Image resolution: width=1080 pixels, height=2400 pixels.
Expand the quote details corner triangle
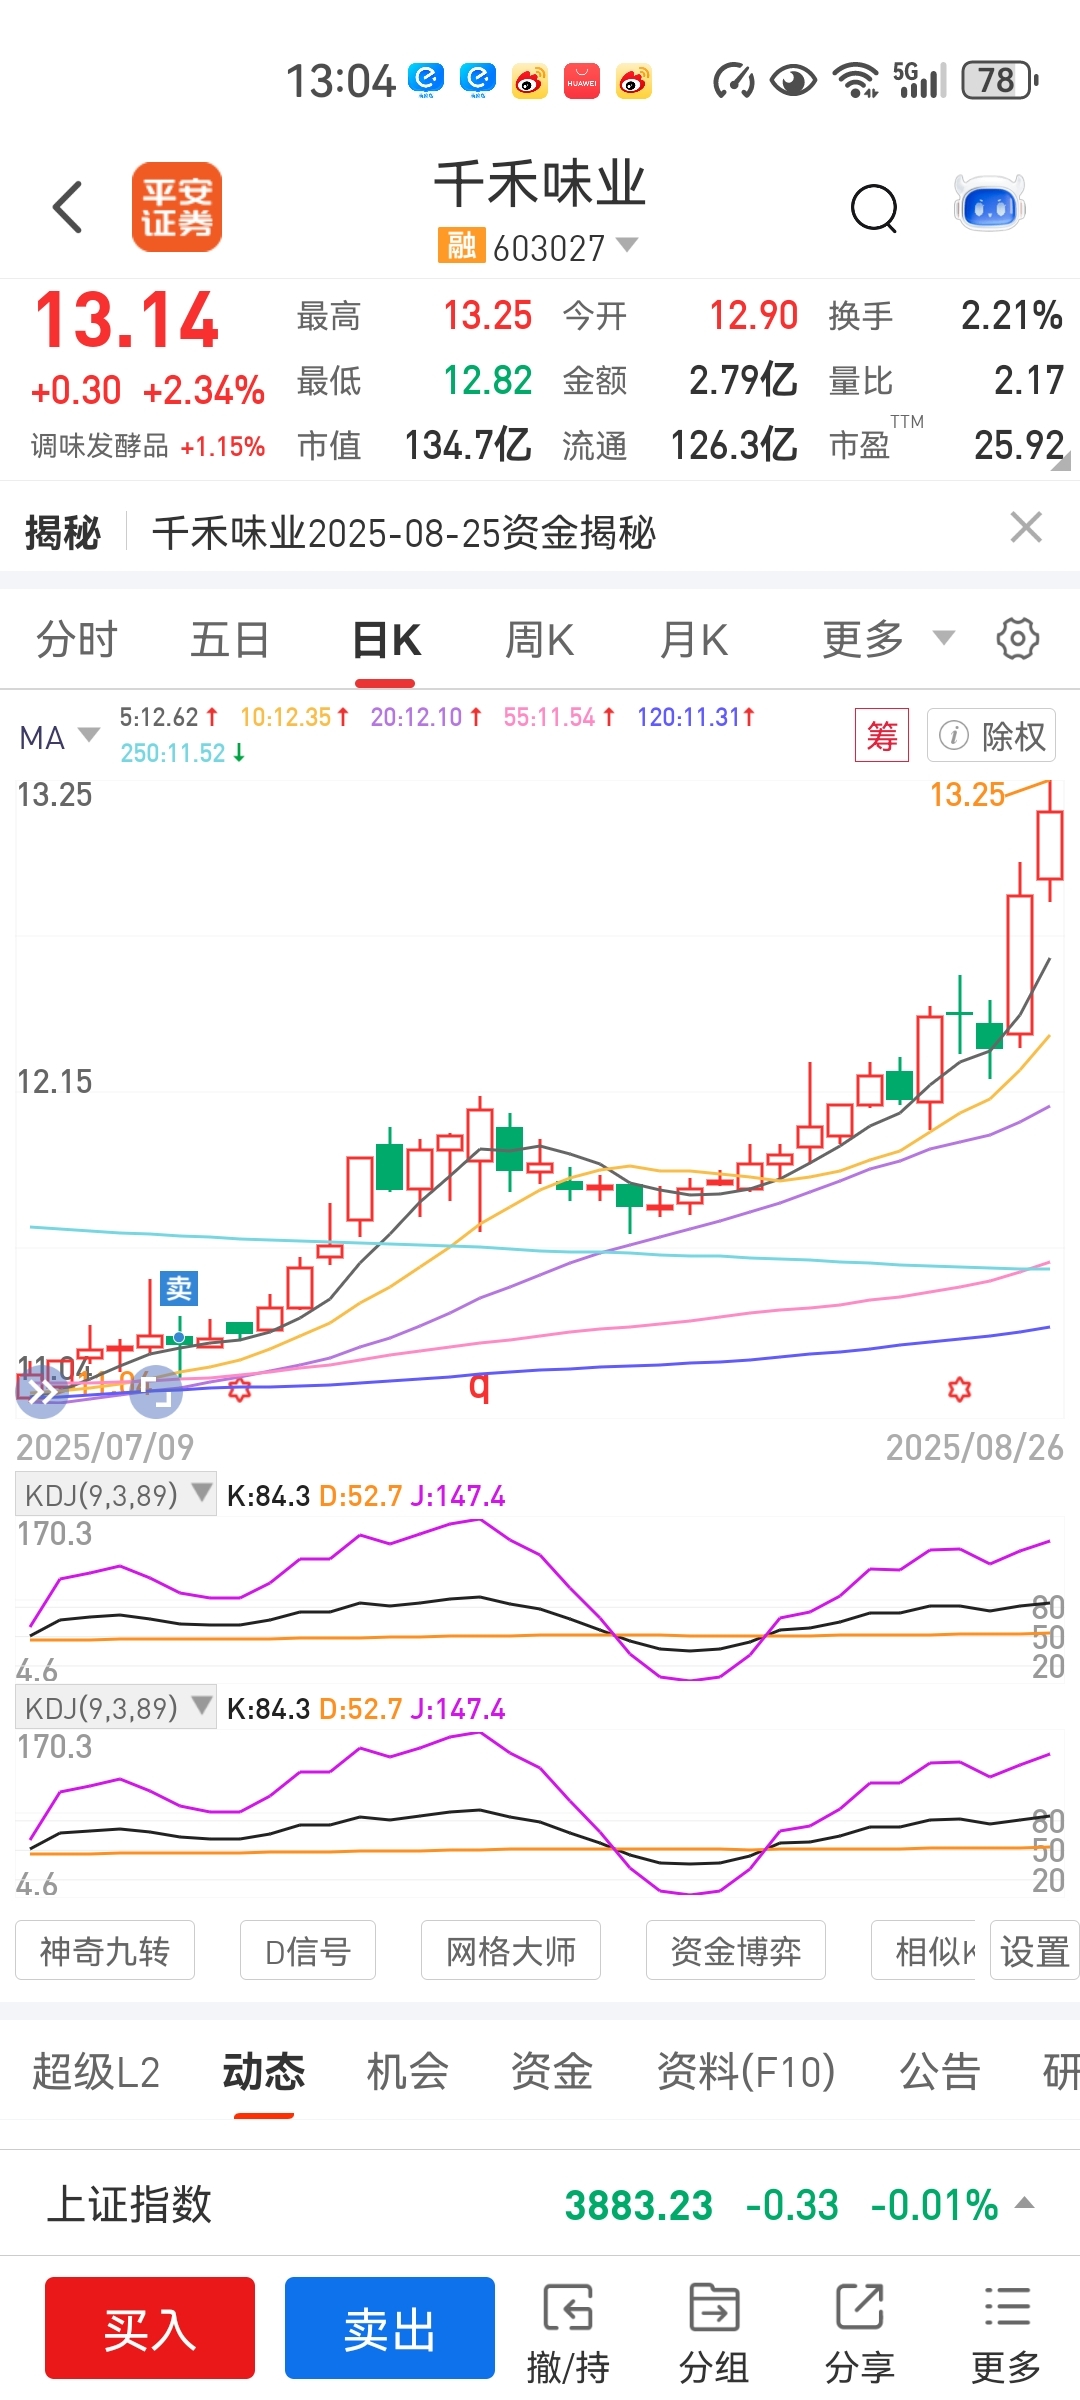[x=1063, y=461]
